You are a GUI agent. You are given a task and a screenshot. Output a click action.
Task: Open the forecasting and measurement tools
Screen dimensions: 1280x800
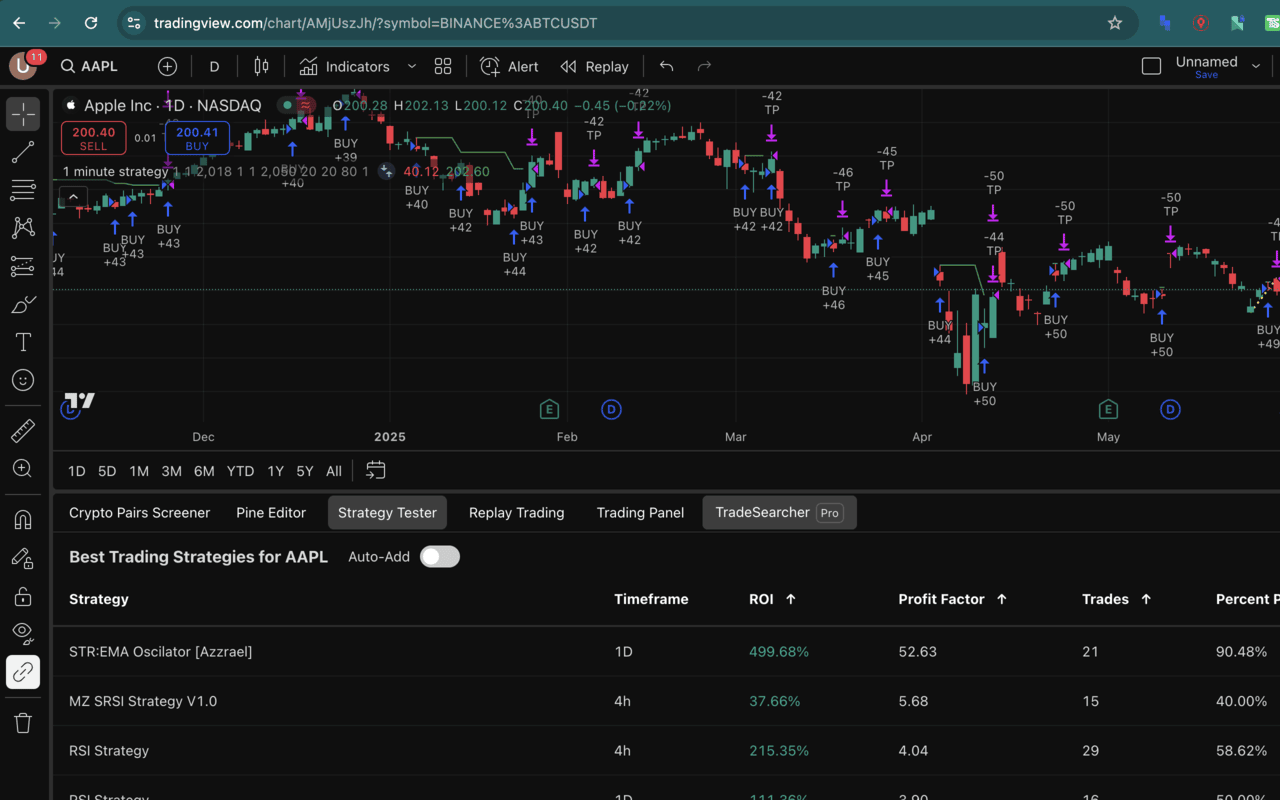[x=23, y=266]
